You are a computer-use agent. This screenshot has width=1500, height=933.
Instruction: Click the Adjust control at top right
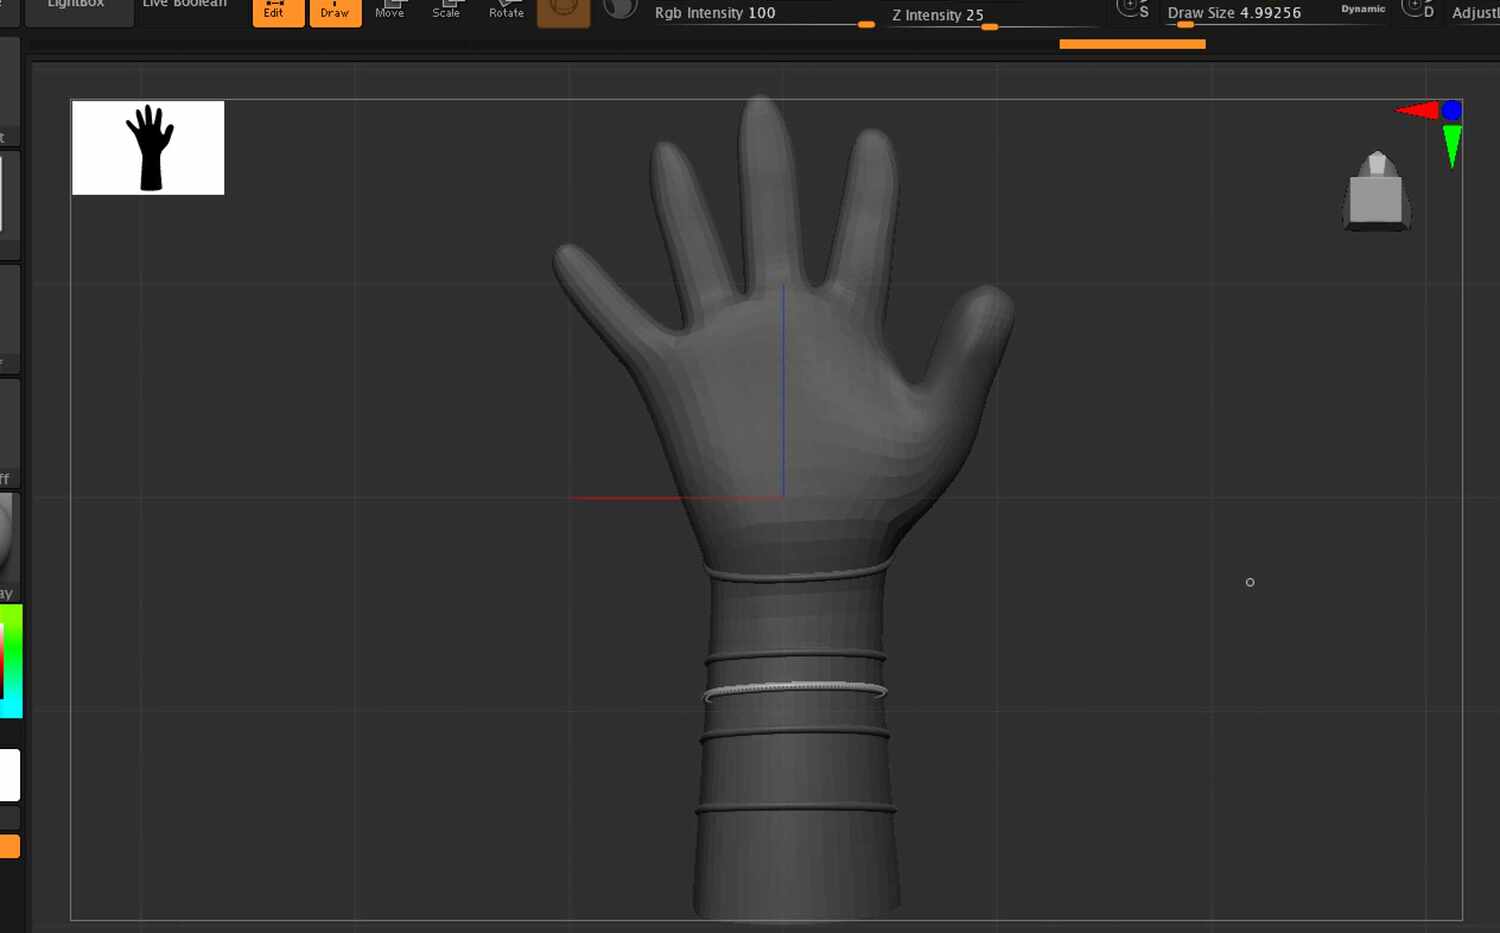pyautogui.click(x=1476, y=12)
